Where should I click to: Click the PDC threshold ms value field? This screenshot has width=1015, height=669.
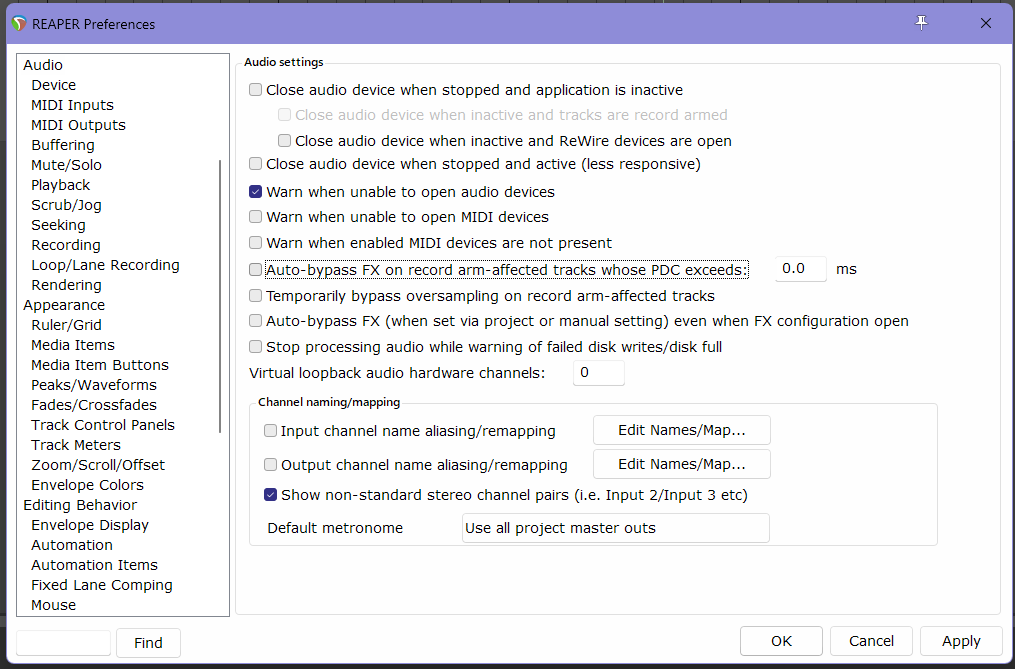(x=800, y=269)
